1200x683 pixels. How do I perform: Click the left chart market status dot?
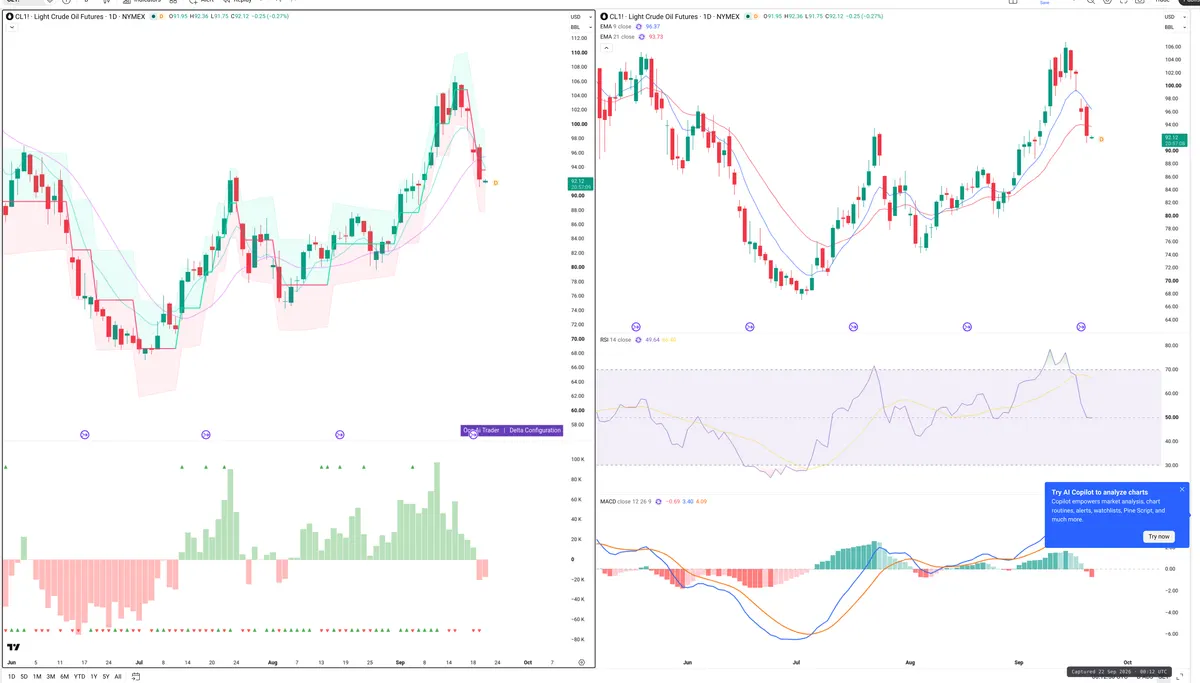(153, 17)
